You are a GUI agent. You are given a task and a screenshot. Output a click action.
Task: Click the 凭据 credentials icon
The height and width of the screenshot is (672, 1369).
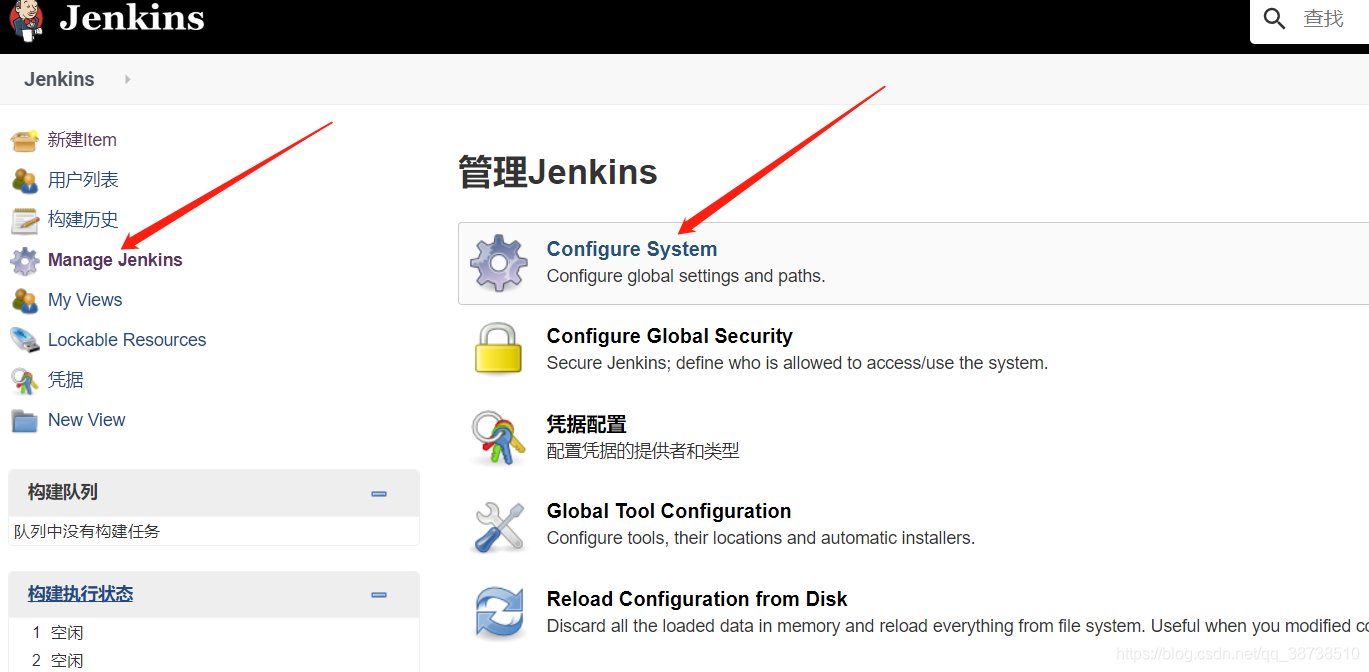pyautogui.click(x=25, y=380)
